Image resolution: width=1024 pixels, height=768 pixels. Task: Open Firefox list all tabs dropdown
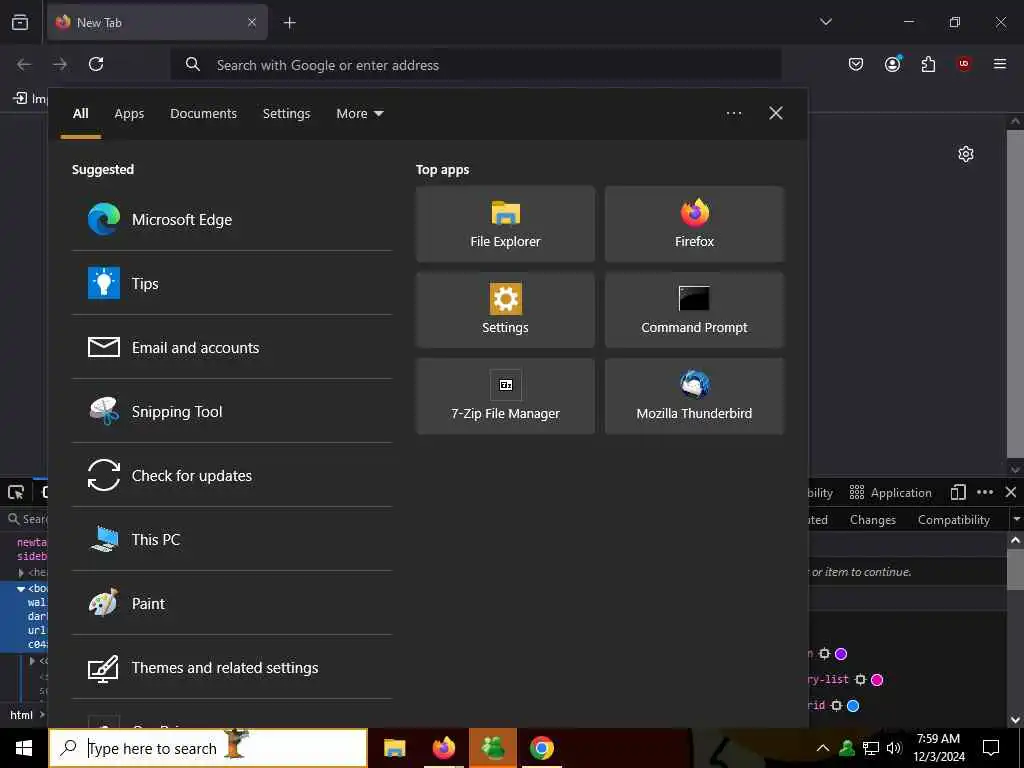(x=825, y=22)
